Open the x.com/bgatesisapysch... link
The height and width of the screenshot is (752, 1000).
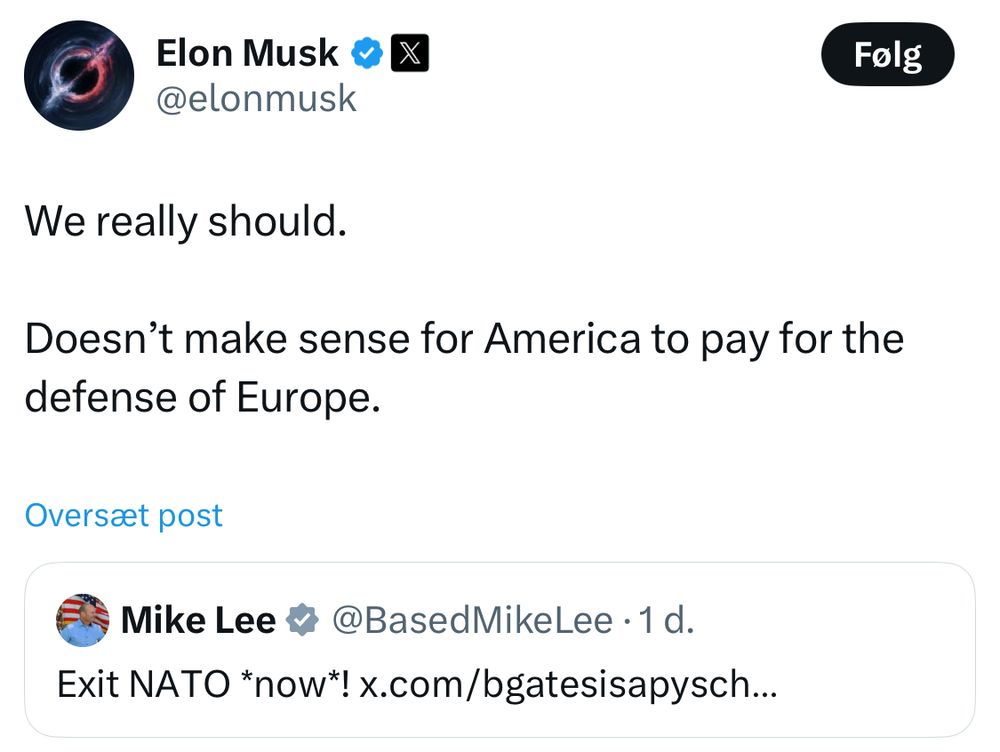(x=568, y=684)
